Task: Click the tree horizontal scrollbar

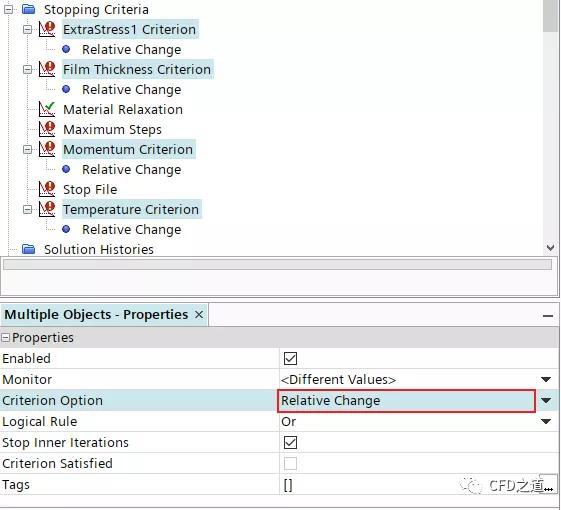Action: coord(277,264)
